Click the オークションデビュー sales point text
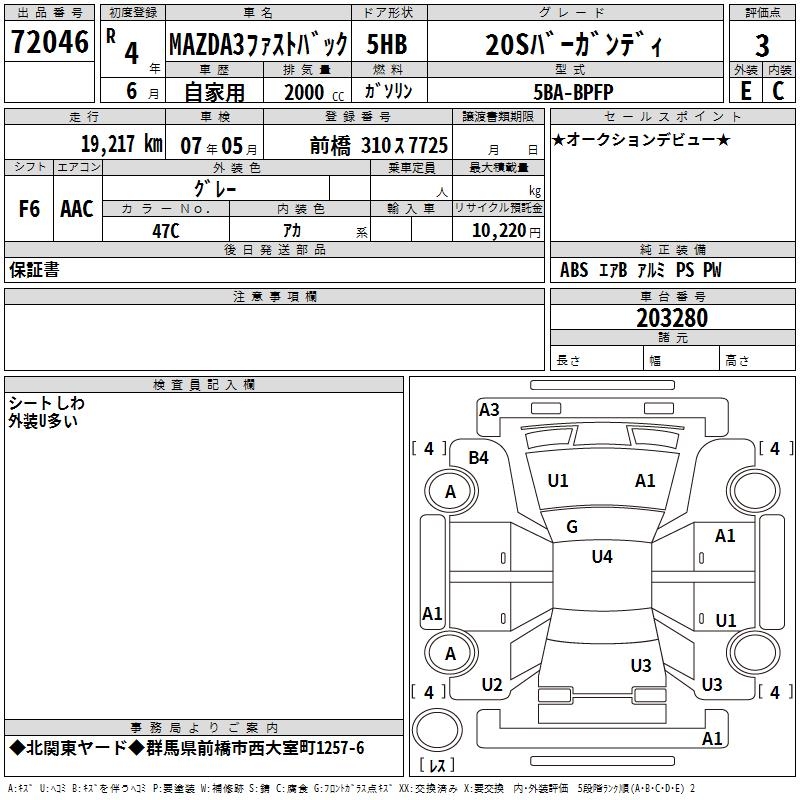Screen dimensions: 800x800 click(641, 139)
